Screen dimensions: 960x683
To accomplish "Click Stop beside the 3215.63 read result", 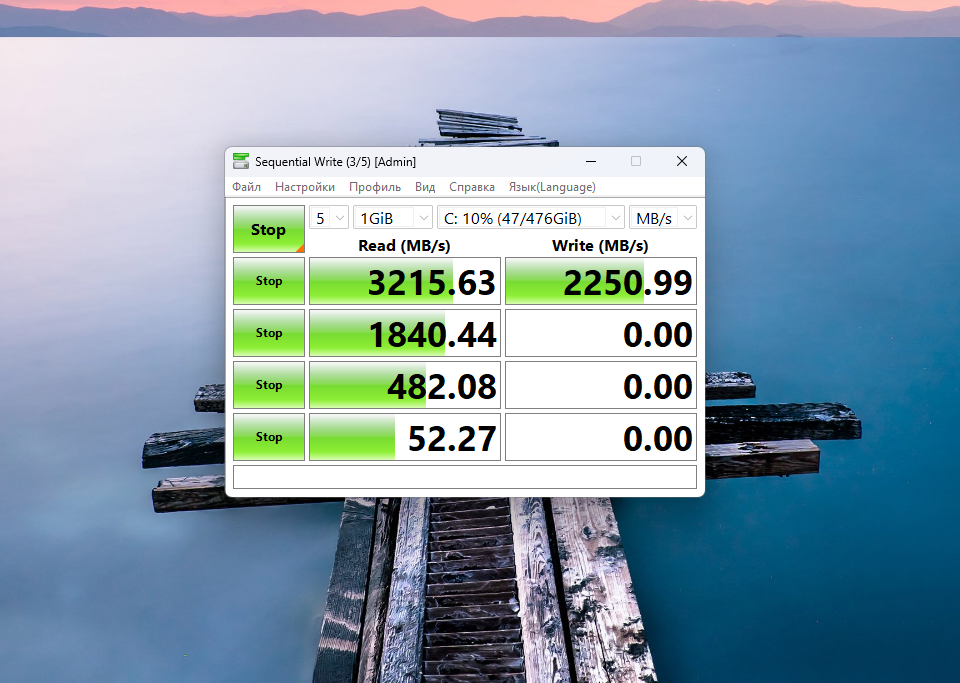I will (x=269, y=281).
